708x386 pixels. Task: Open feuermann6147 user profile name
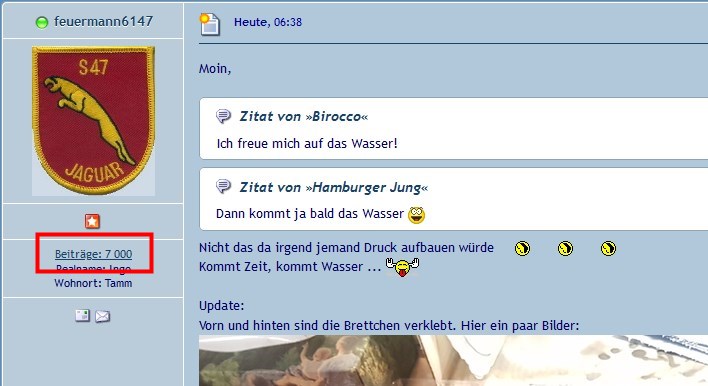(103, 21)
